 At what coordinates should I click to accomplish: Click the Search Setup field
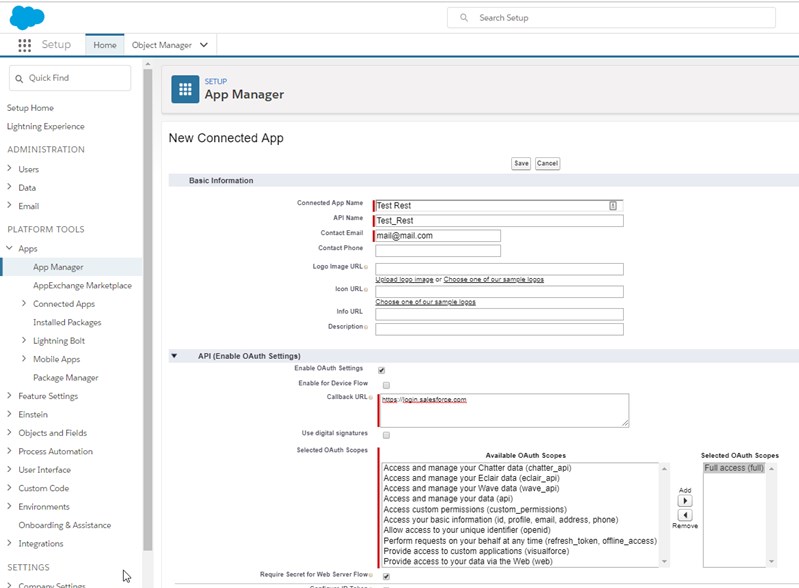click(611, 18)
